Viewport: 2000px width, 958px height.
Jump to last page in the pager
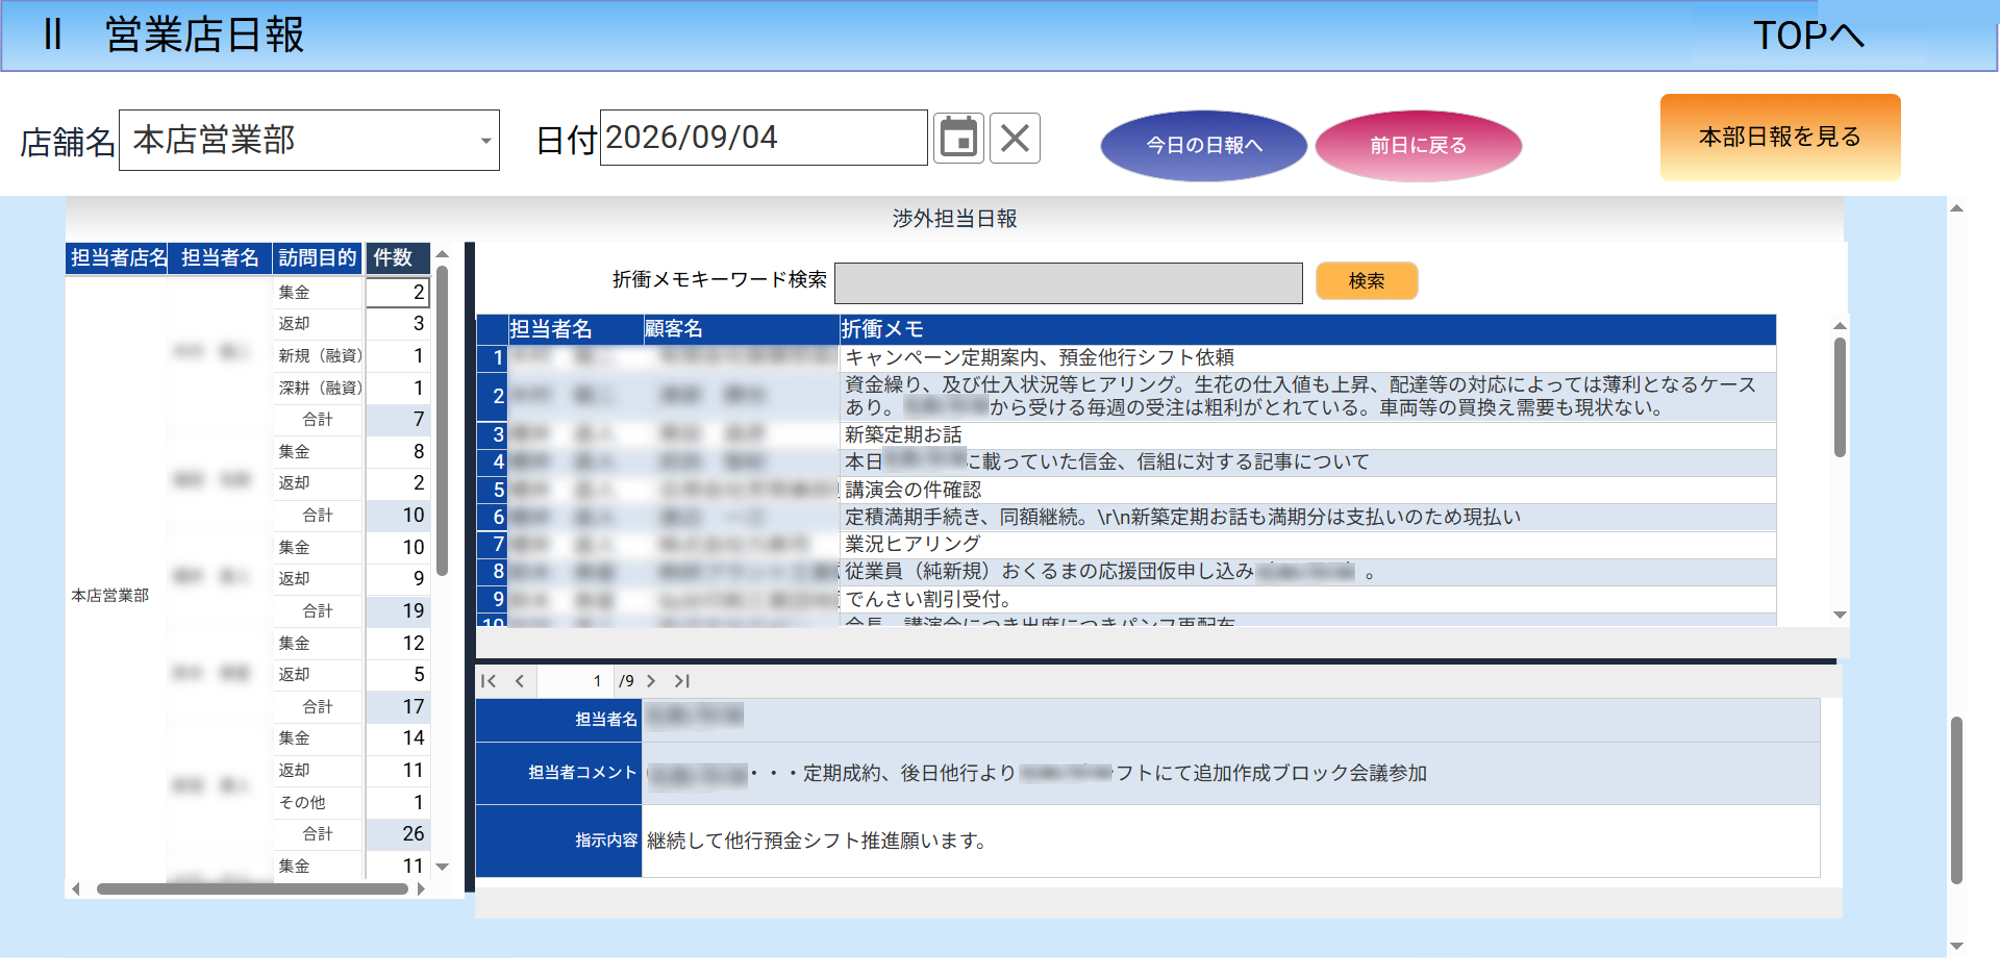pos(682,681)
